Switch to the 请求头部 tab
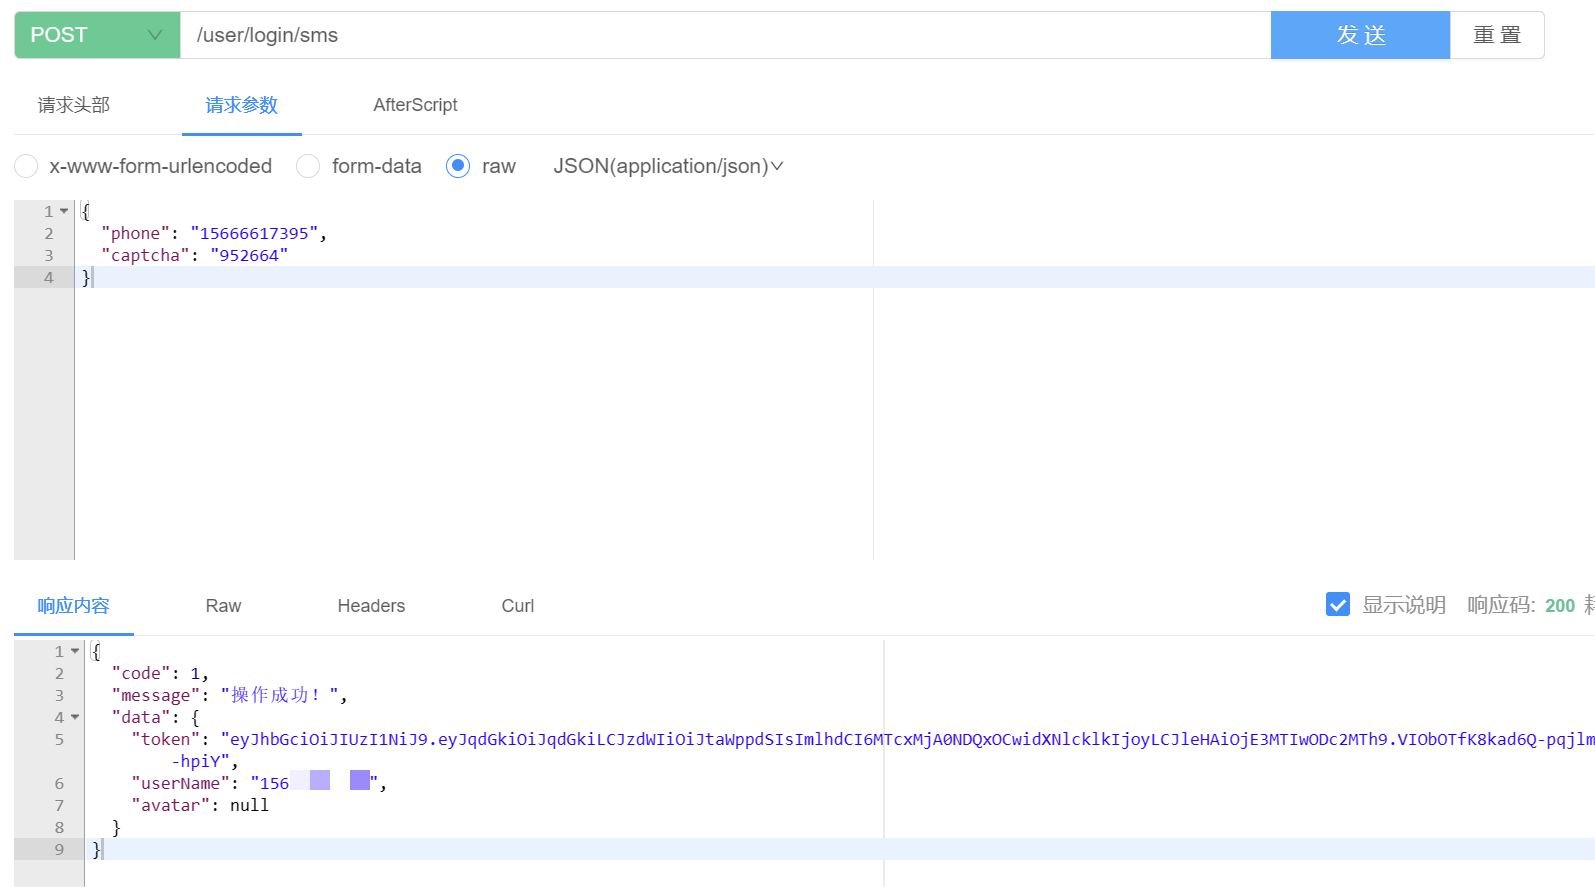Screen dimensions: 1595x887 pyautogui.click(x=74, y=105)
